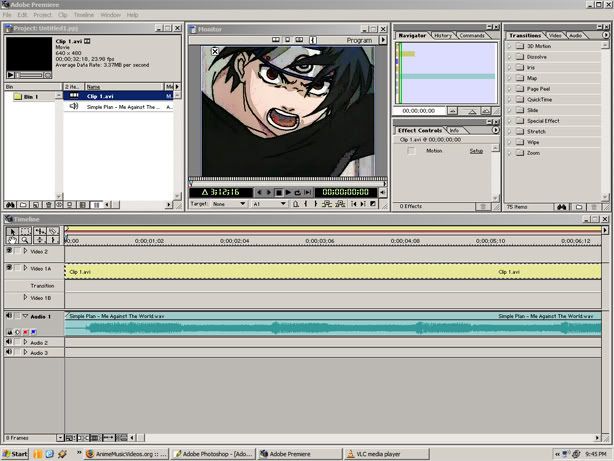
Task: Select the Hand tool in Timeline
Action: (12, 240)
